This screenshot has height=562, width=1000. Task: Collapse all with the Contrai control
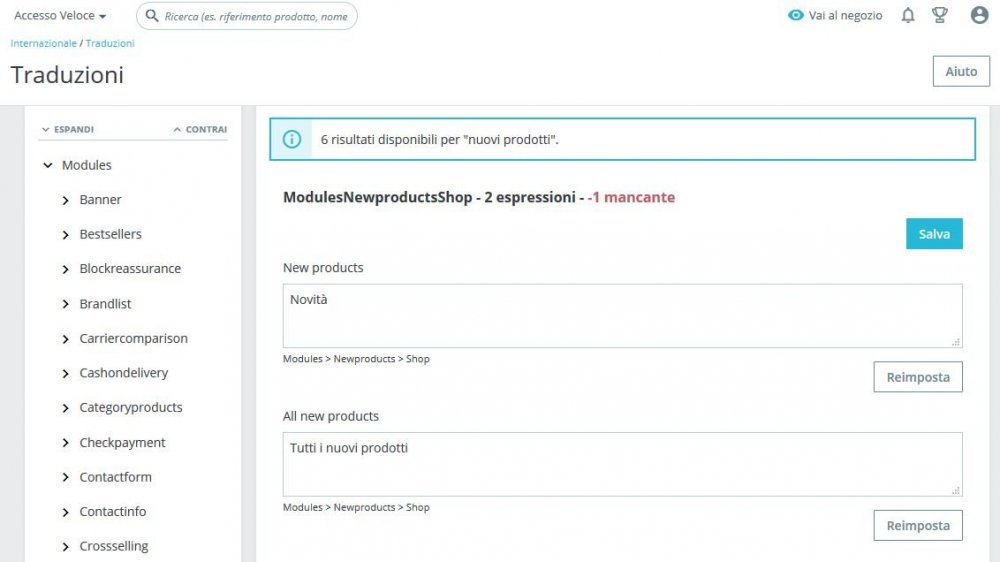tap(200, 129)
